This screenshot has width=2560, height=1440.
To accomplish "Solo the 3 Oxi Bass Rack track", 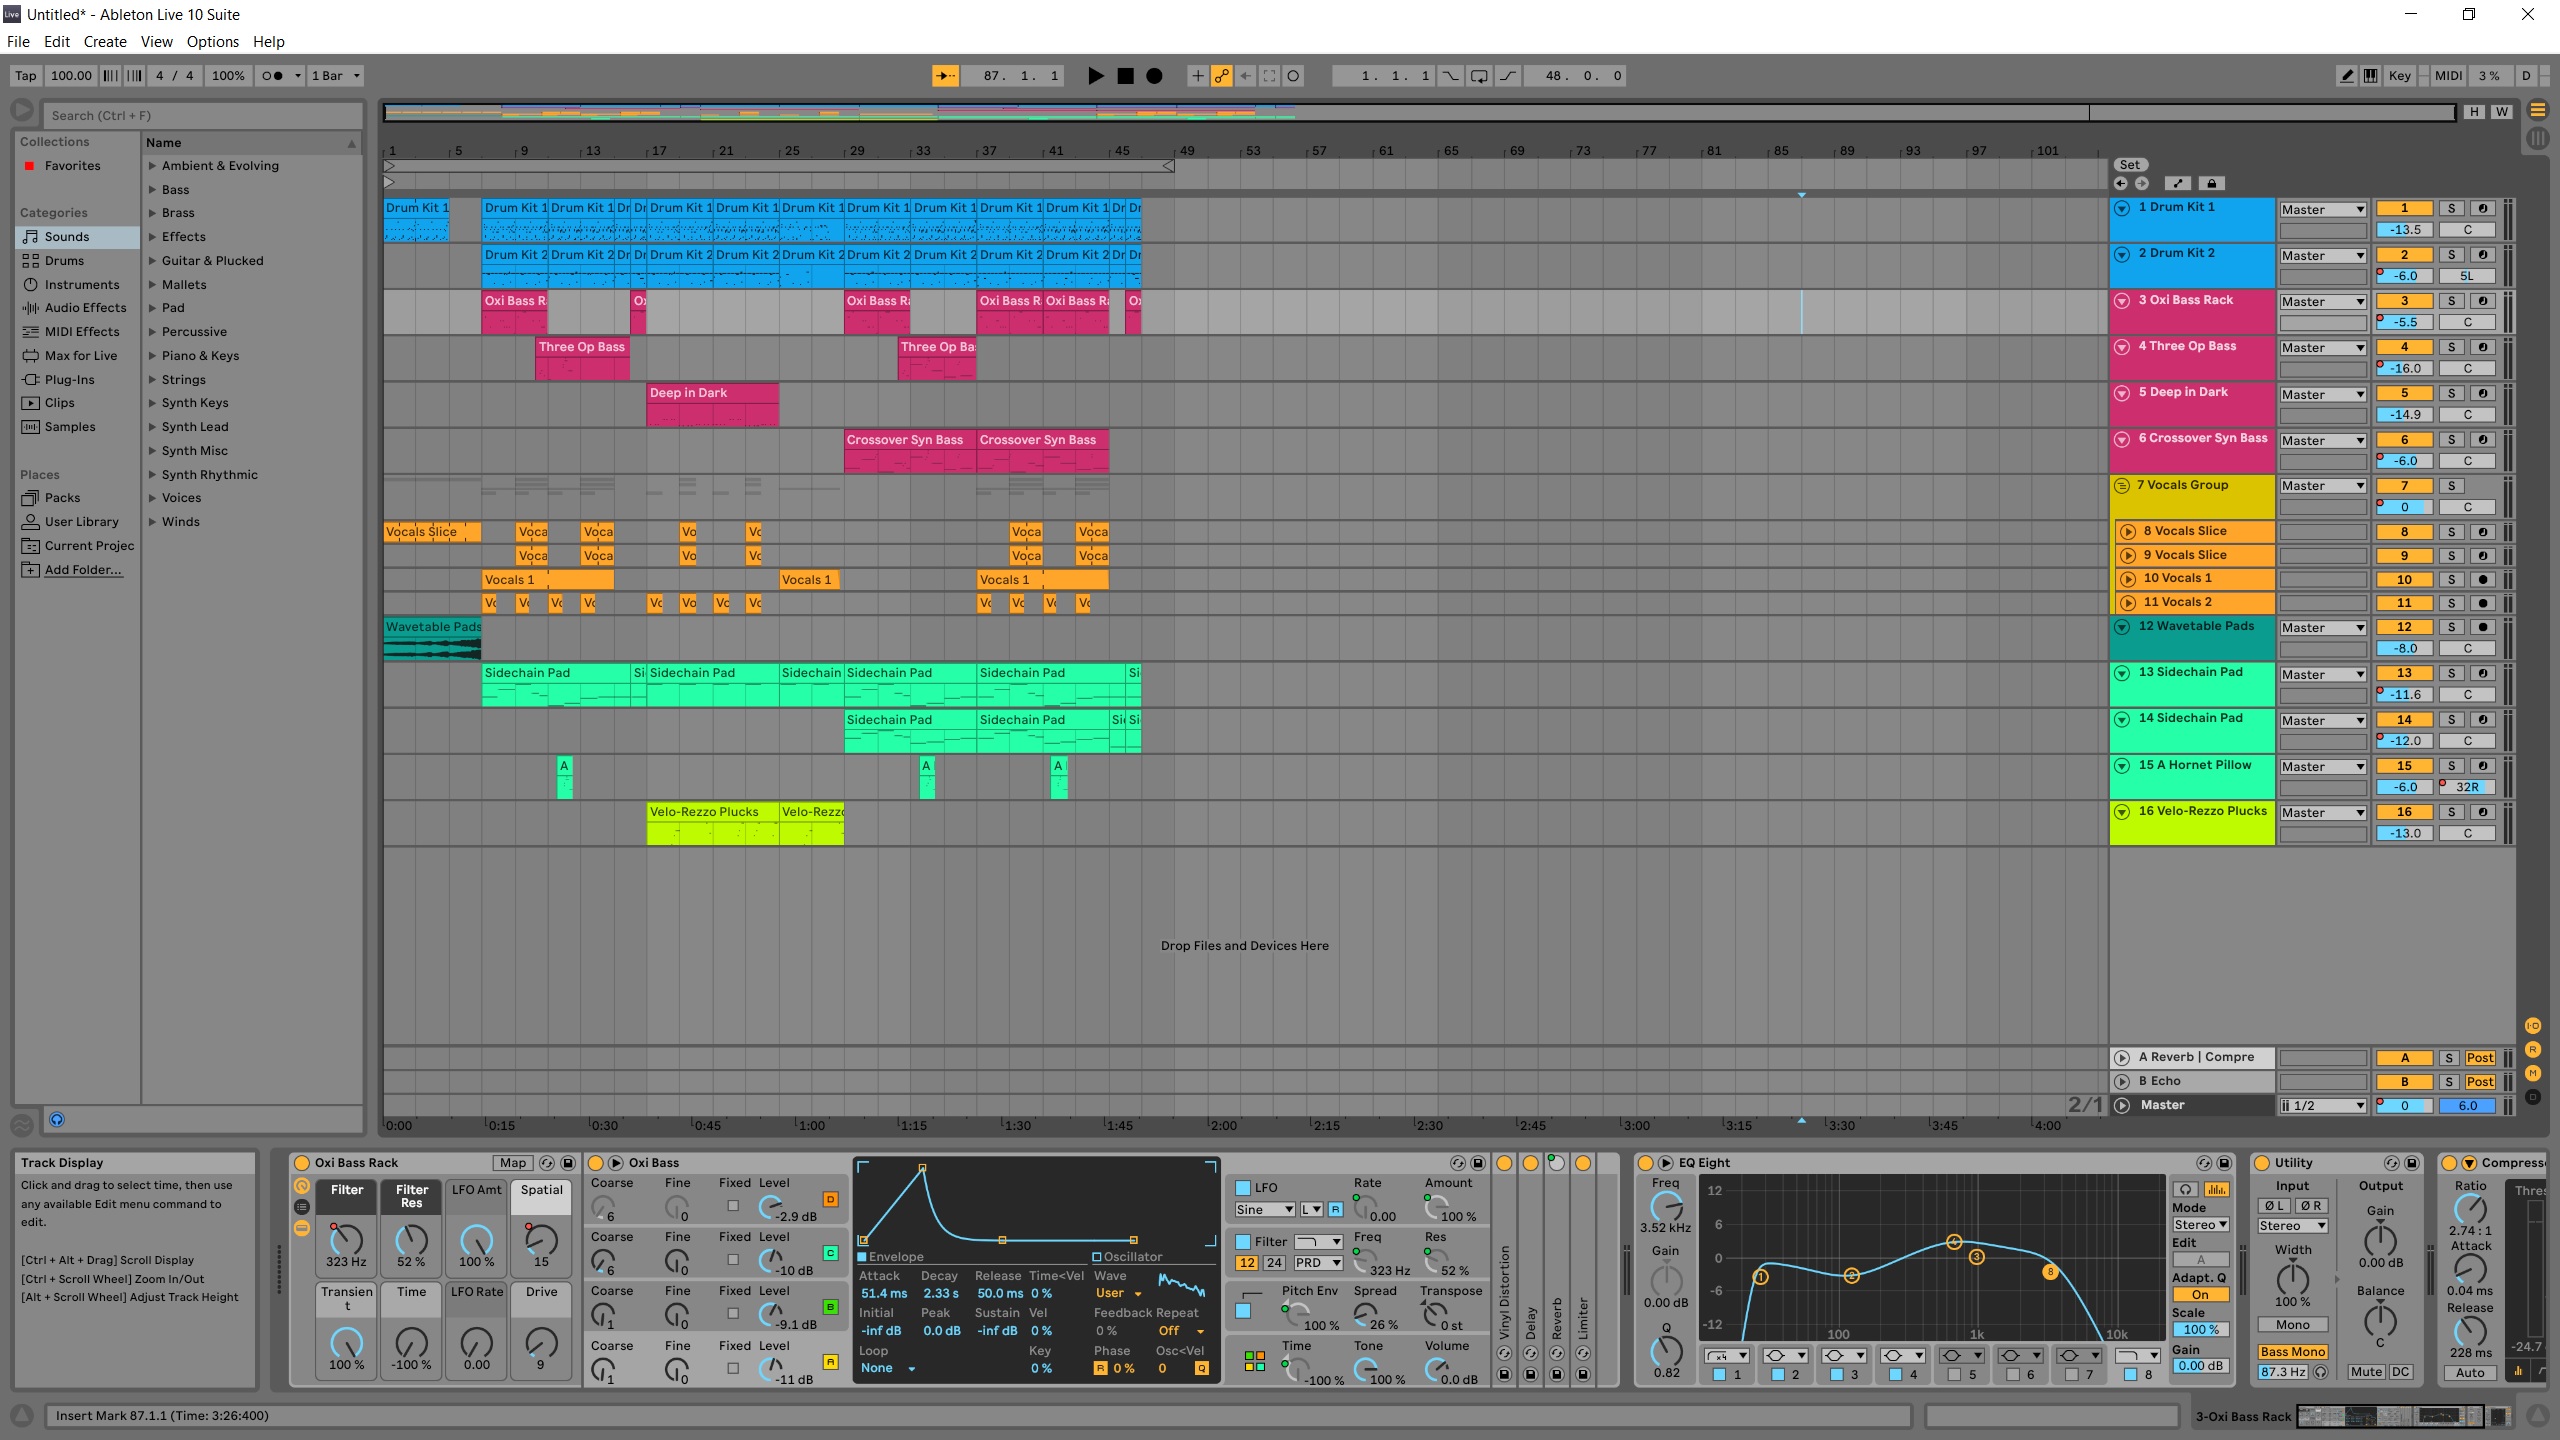I will coord(2451,301).
